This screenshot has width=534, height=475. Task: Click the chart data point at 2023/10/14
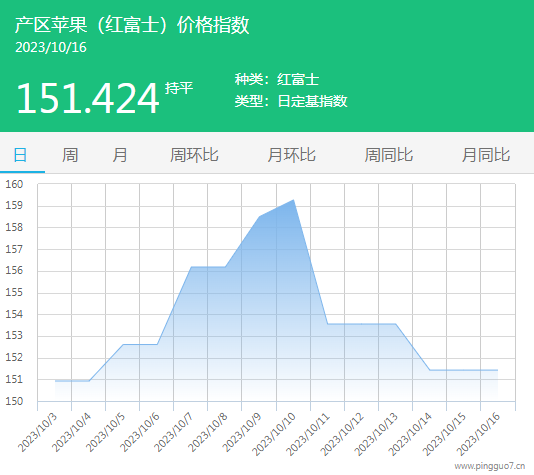click(x=429, y=370)
